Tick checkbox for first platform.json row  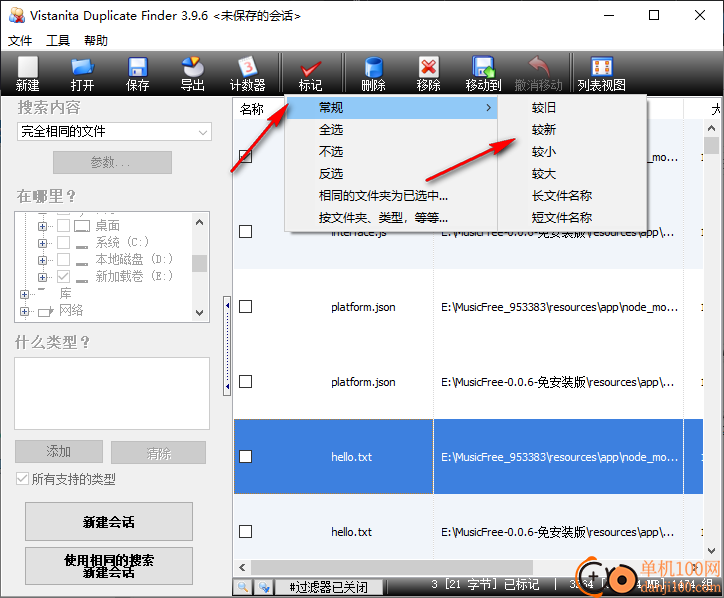coord(246,307)
